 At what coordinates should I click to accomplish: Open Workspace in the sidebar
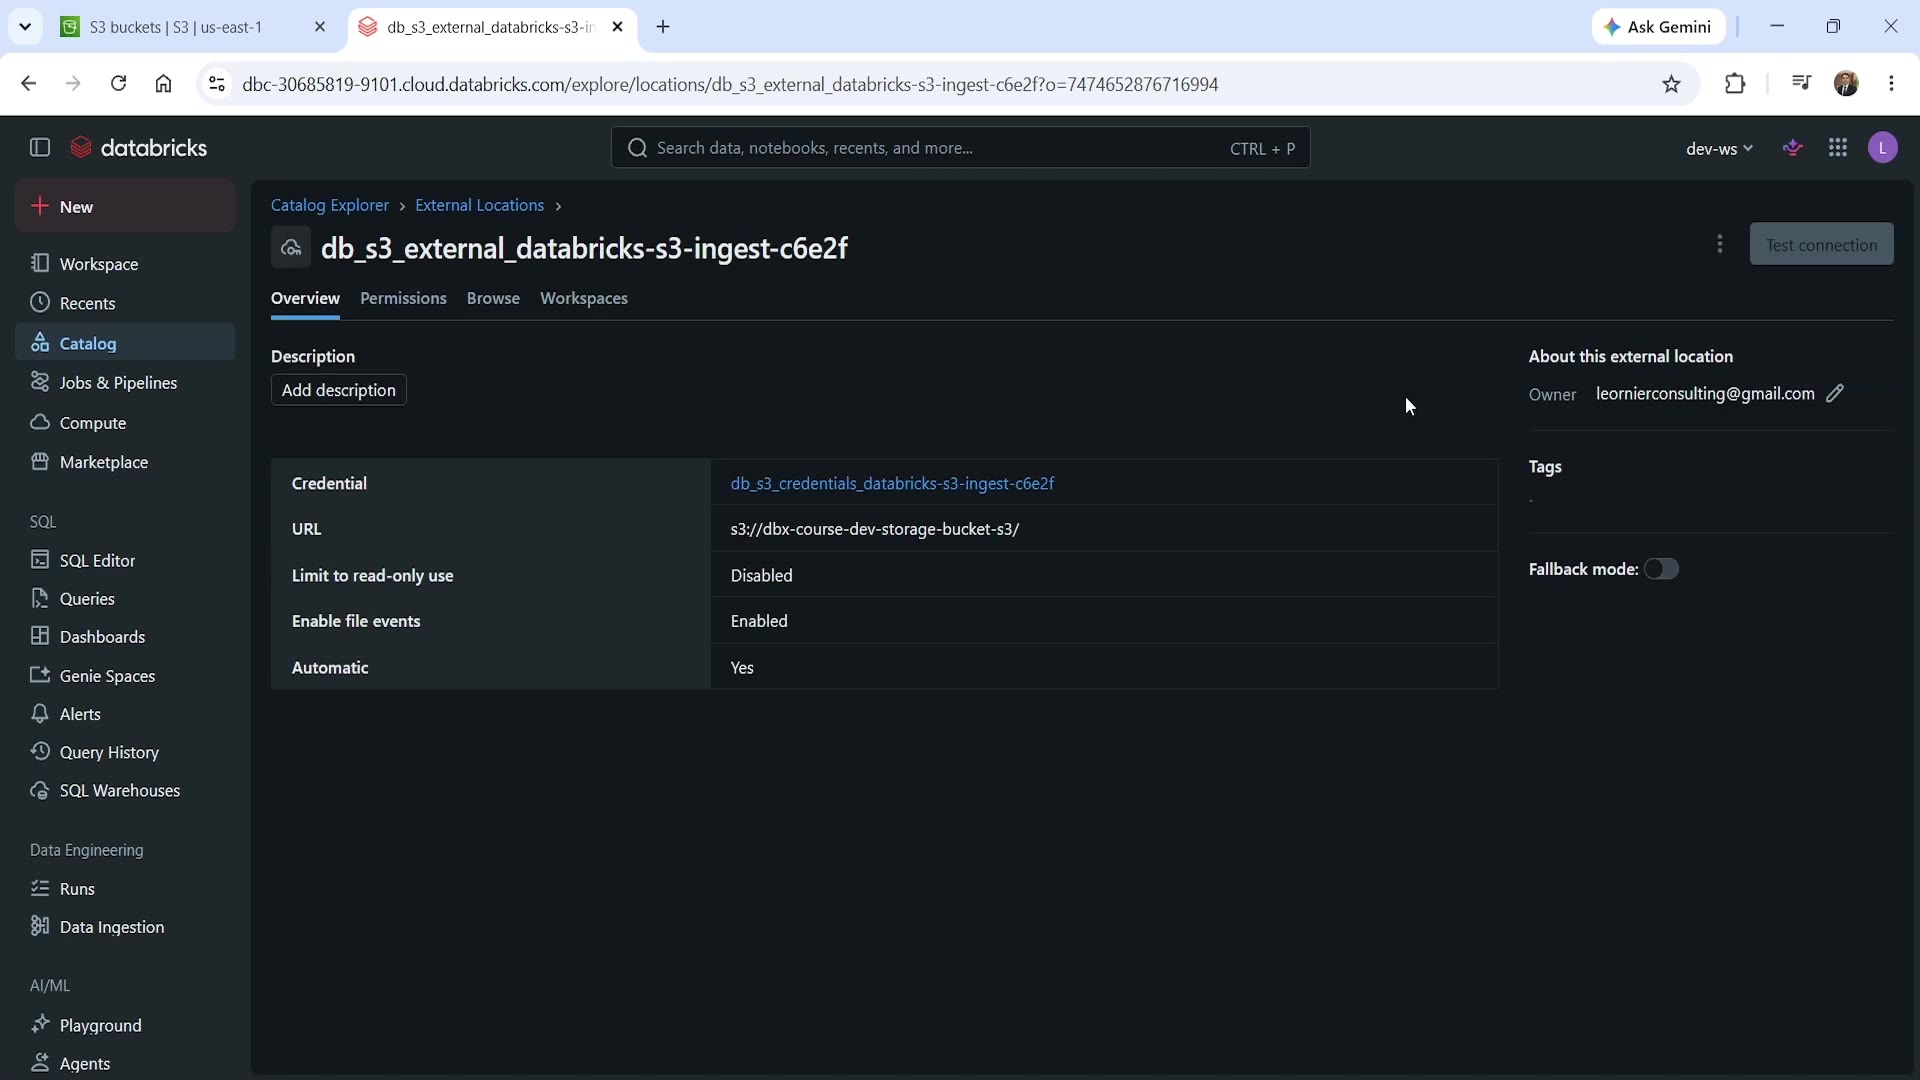tap(125, 264)
